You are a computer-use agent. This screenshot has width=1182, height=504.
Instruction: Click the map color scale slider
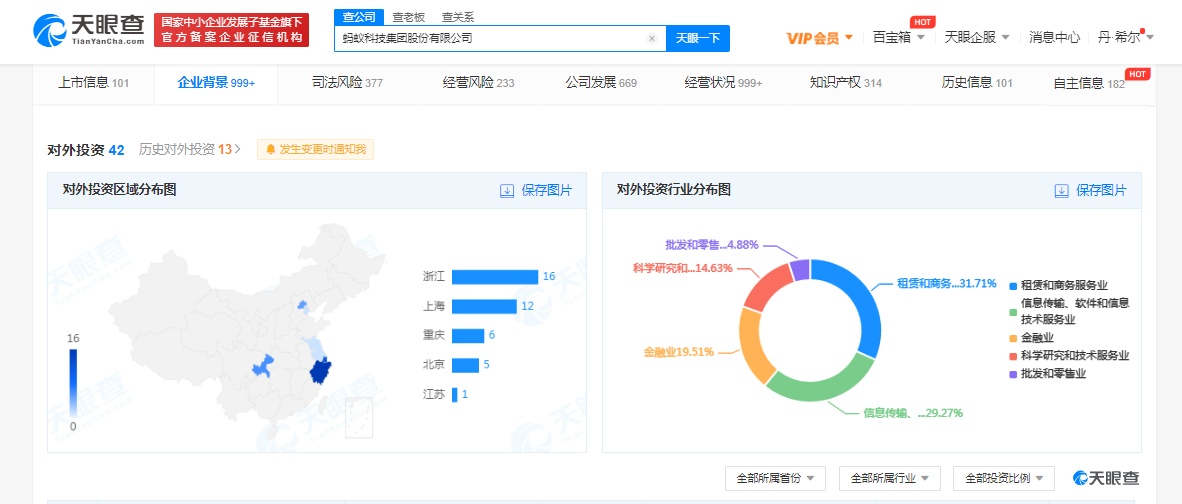(x=73, y=383)
